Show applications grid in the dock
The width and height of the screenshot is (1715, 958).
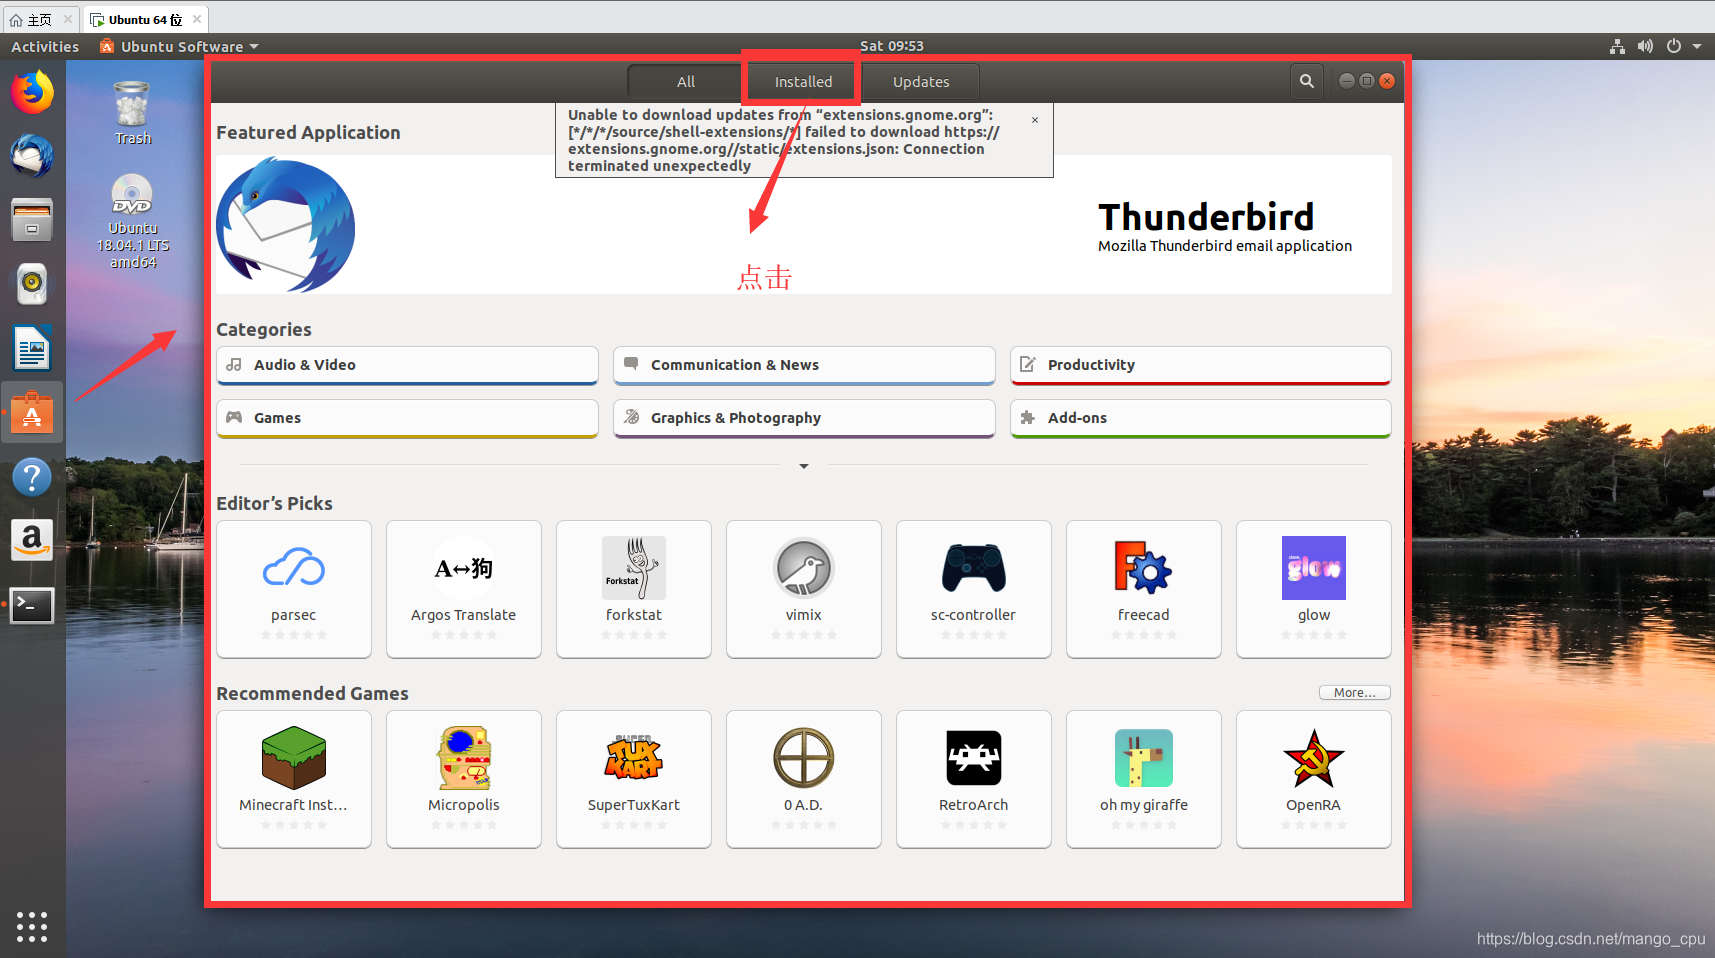tap(32, 927)
